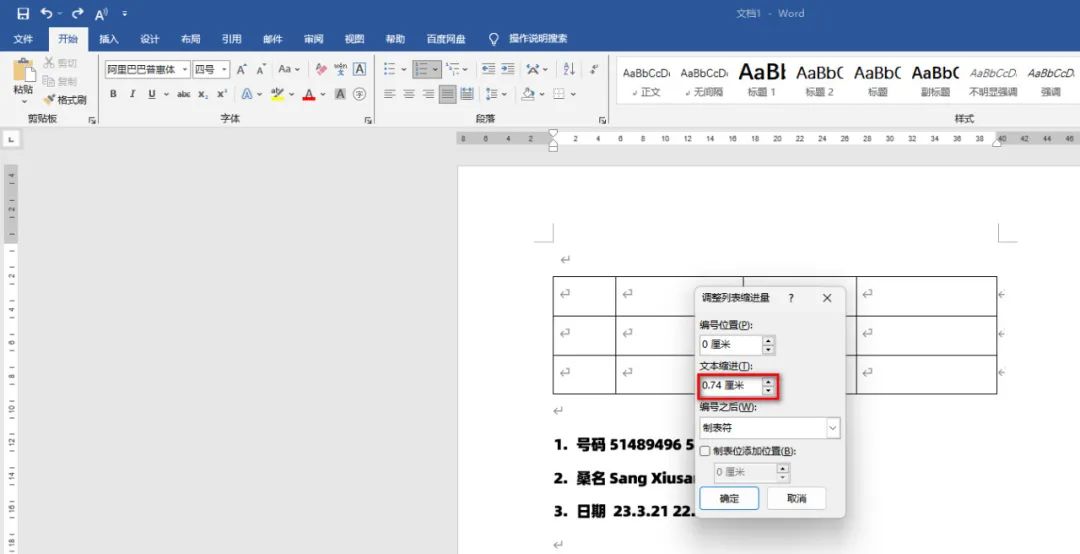This screenshot has width=1080, height=554.
Task: Click the subscript x₂ icon
Action: click(x=203, y=94)
